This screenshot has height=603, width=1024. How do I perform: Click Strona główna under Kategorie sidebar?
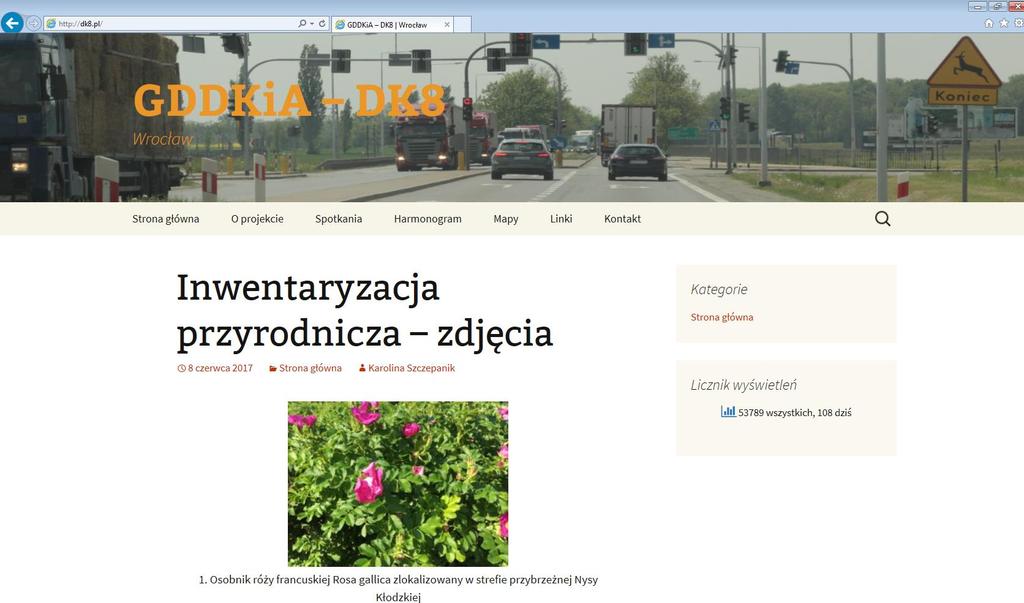pos(722,317)
